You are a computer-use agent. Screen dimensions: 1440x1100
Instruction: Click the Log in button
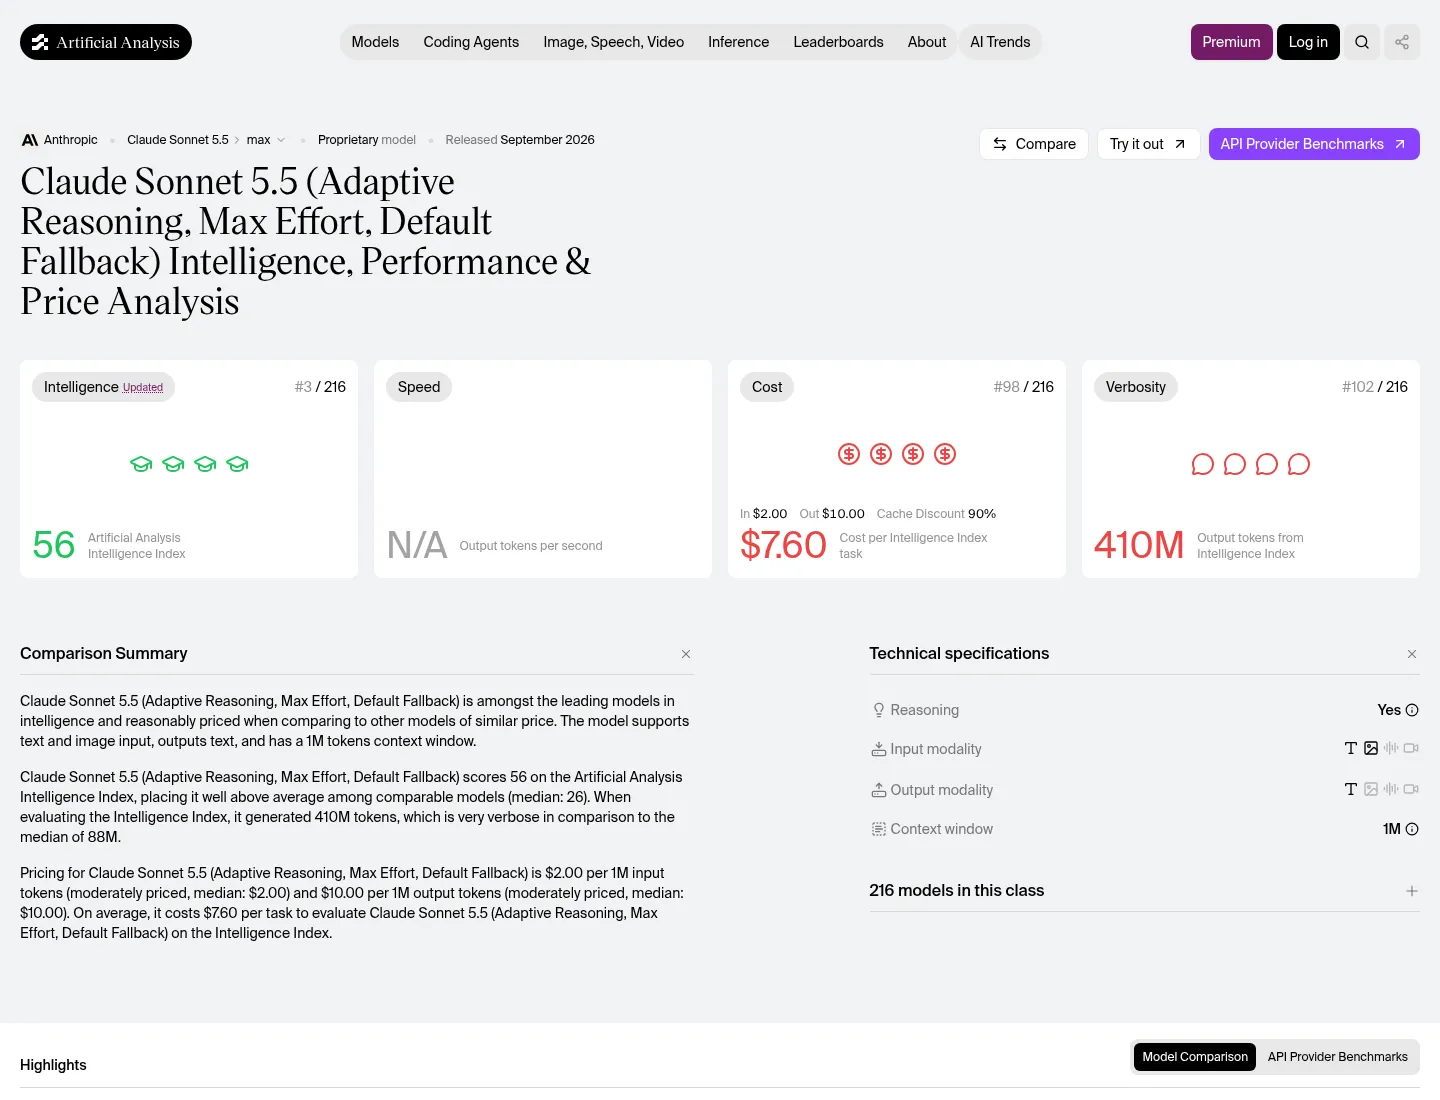tap(1308, 42)
